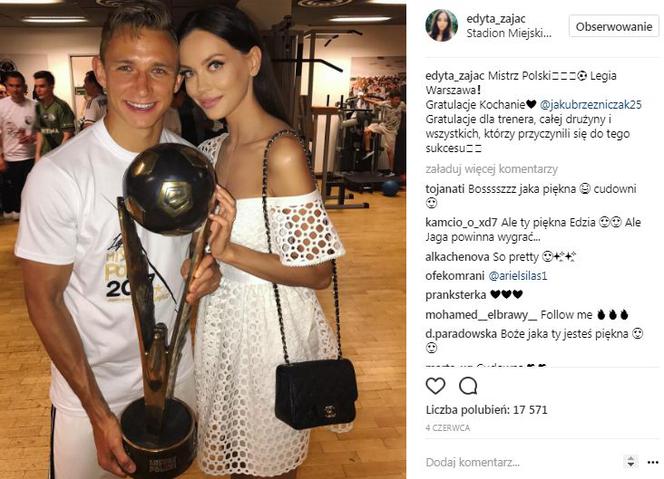
Task: Open ofekomrani commenter profile
Action: [455, 276]
